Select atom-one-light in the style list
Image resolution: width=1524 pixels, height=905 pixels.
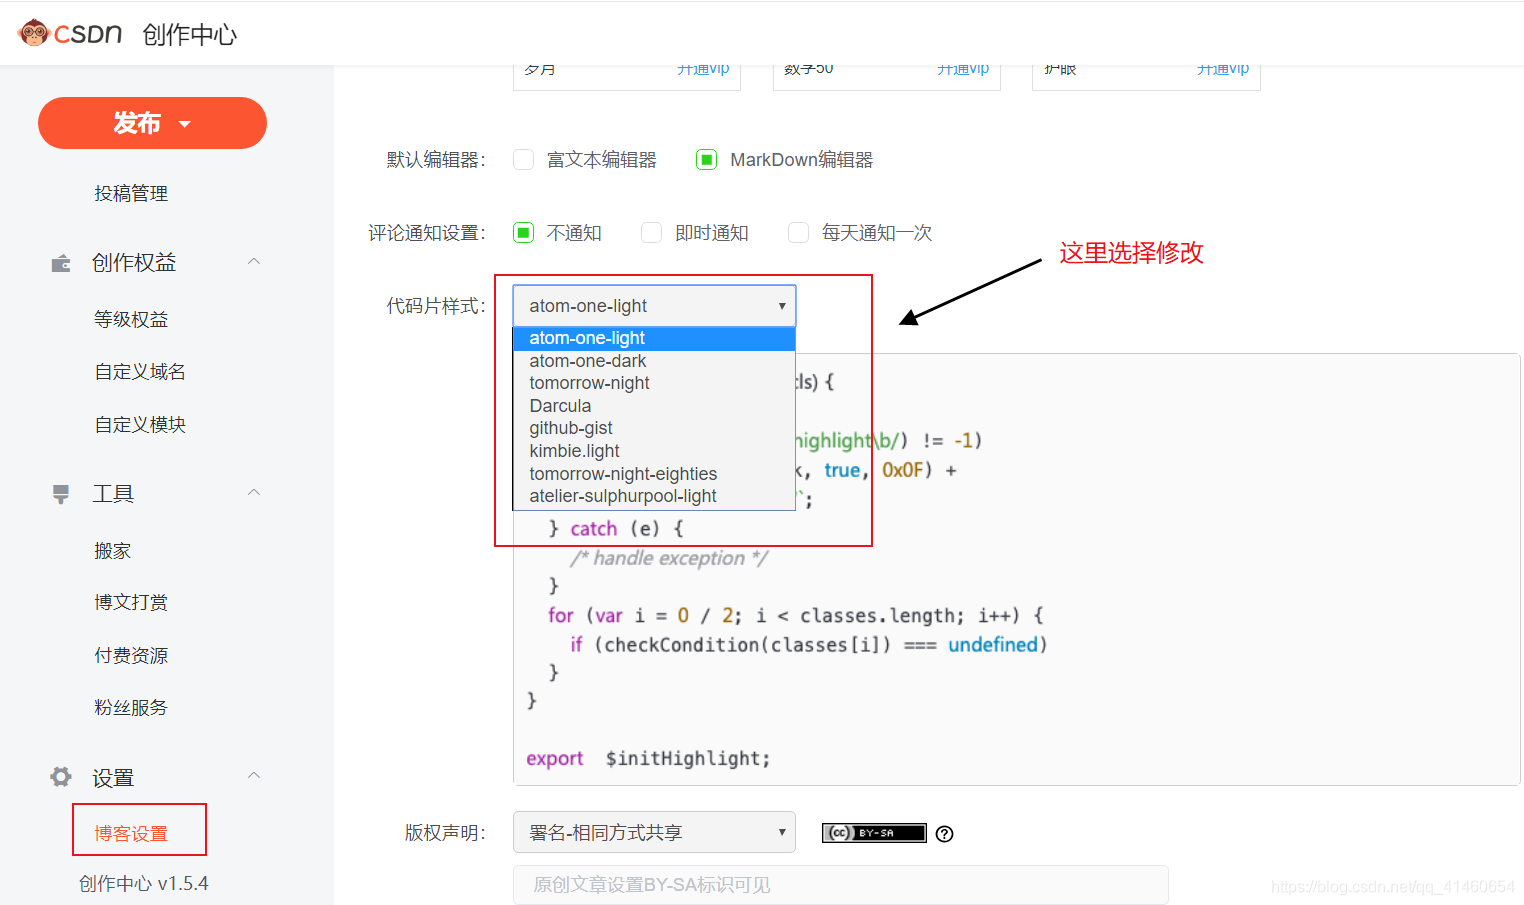click(x=654, y=339)
